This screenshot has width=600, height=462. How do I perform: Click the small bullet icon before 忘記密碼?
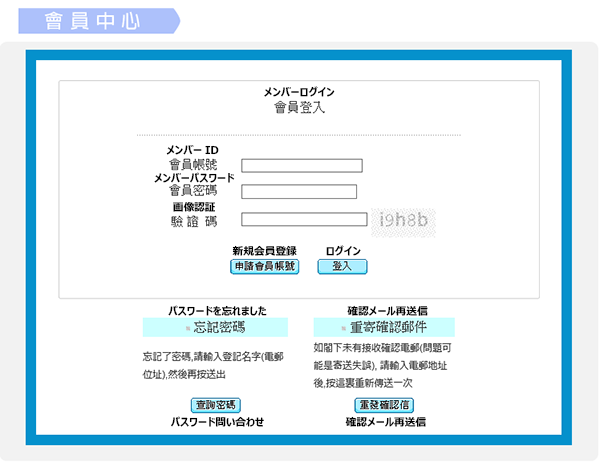click(187, 328)
